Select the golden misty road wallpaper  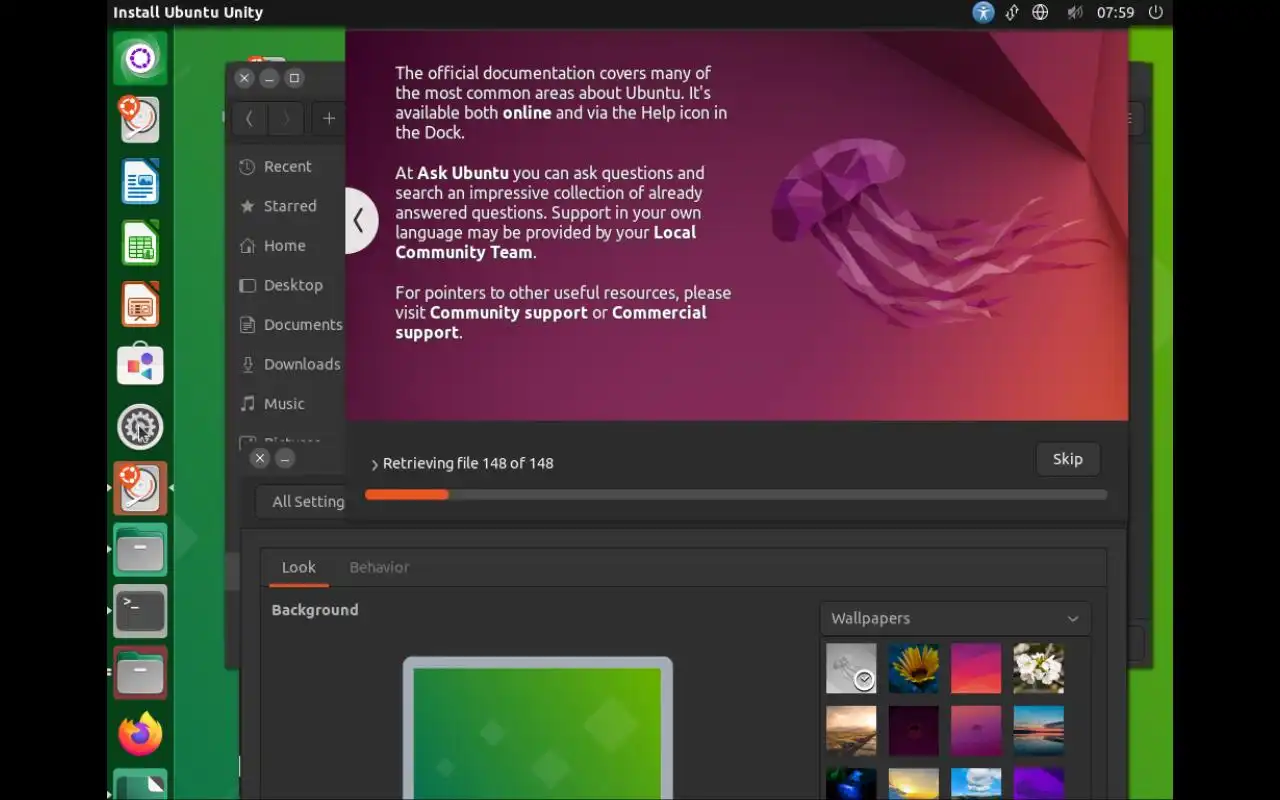coord(851,731)
